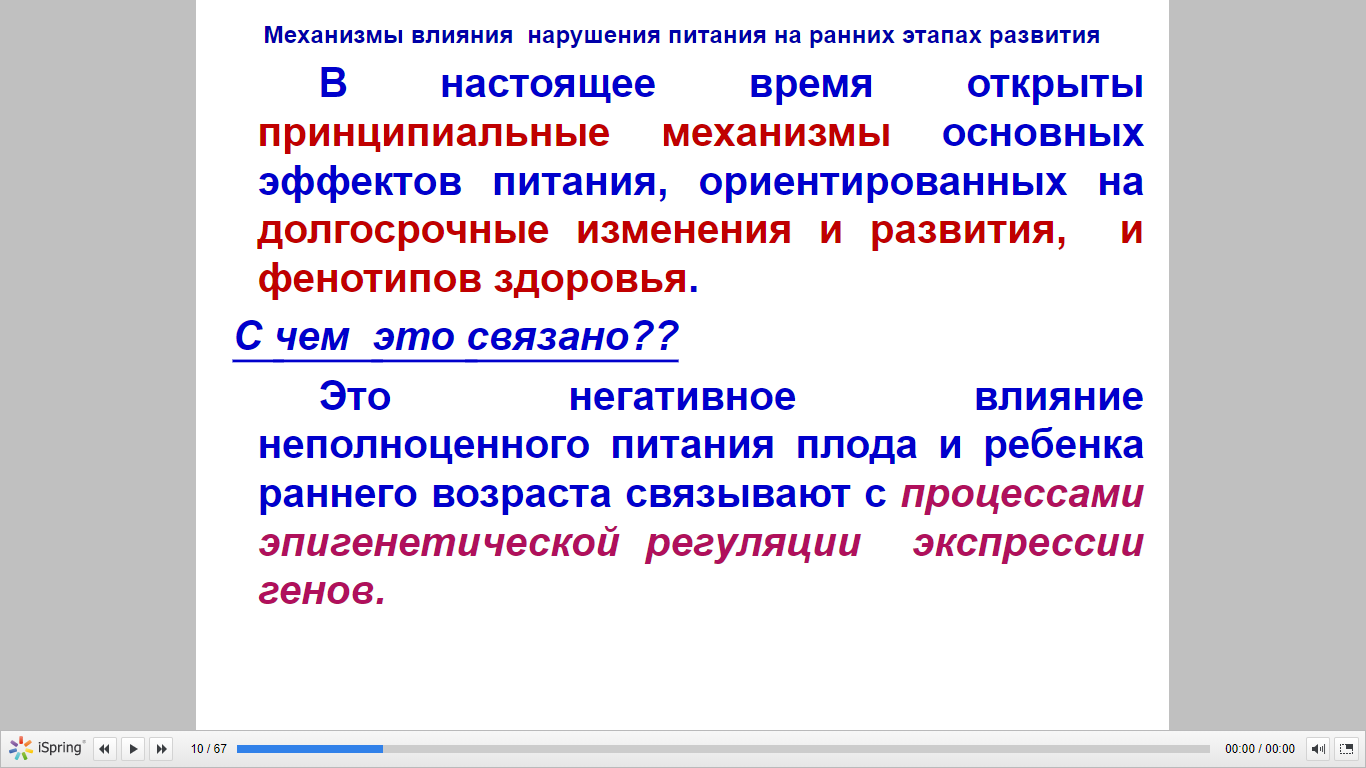Go to the previous slide
Image resolution: width=1366 pixels, height=768 pixels.
coord(105,748)
